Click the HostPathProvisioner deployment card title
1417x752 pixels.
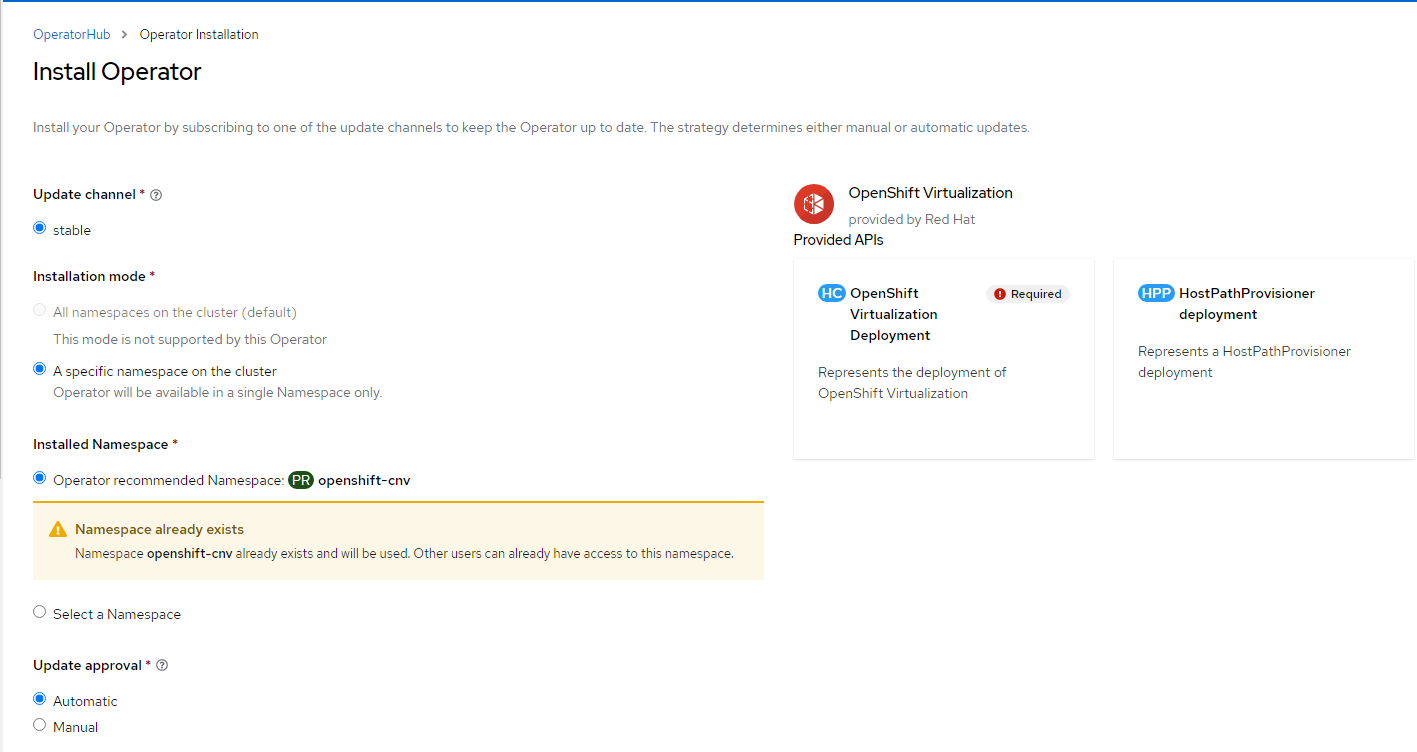pos(1247,304)
